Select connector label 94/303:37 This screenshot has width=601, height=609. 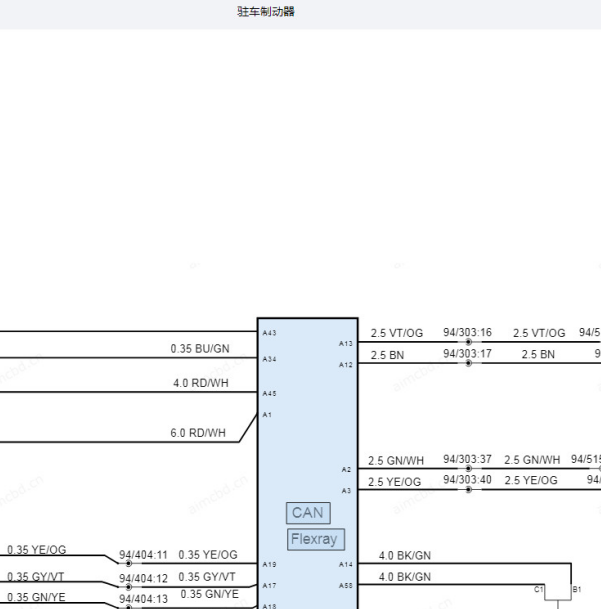point(468,459)
